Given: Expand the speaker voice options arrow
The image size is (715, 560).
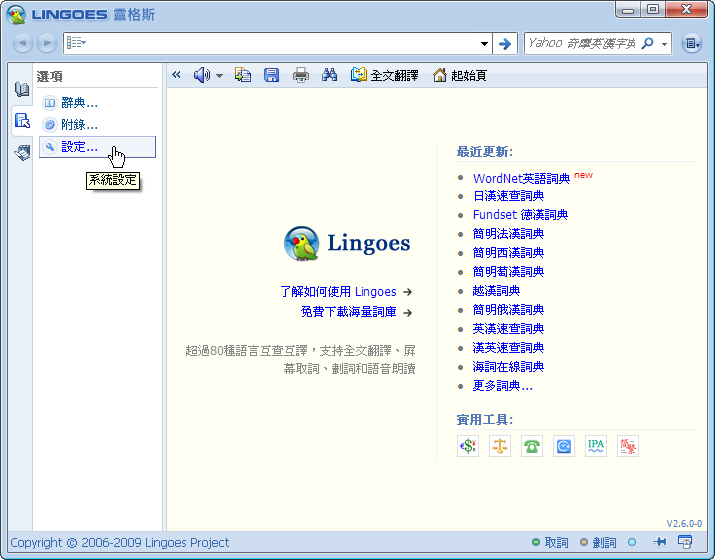Looking at the screenshot, I should (x=219, y=76).
